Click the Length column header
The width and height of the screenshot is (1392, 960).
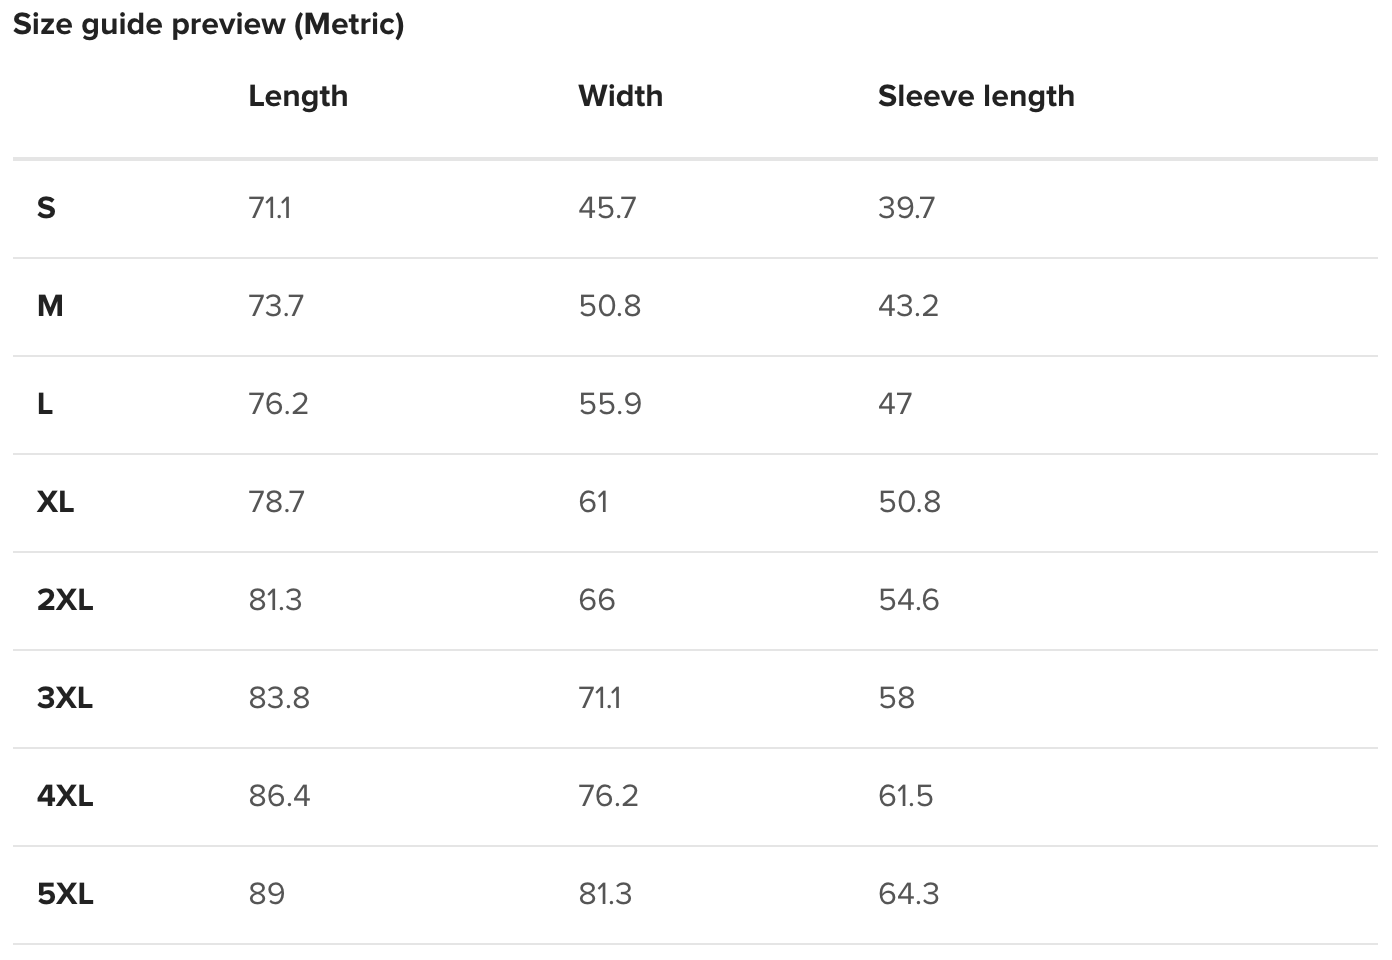click(298, 96)
